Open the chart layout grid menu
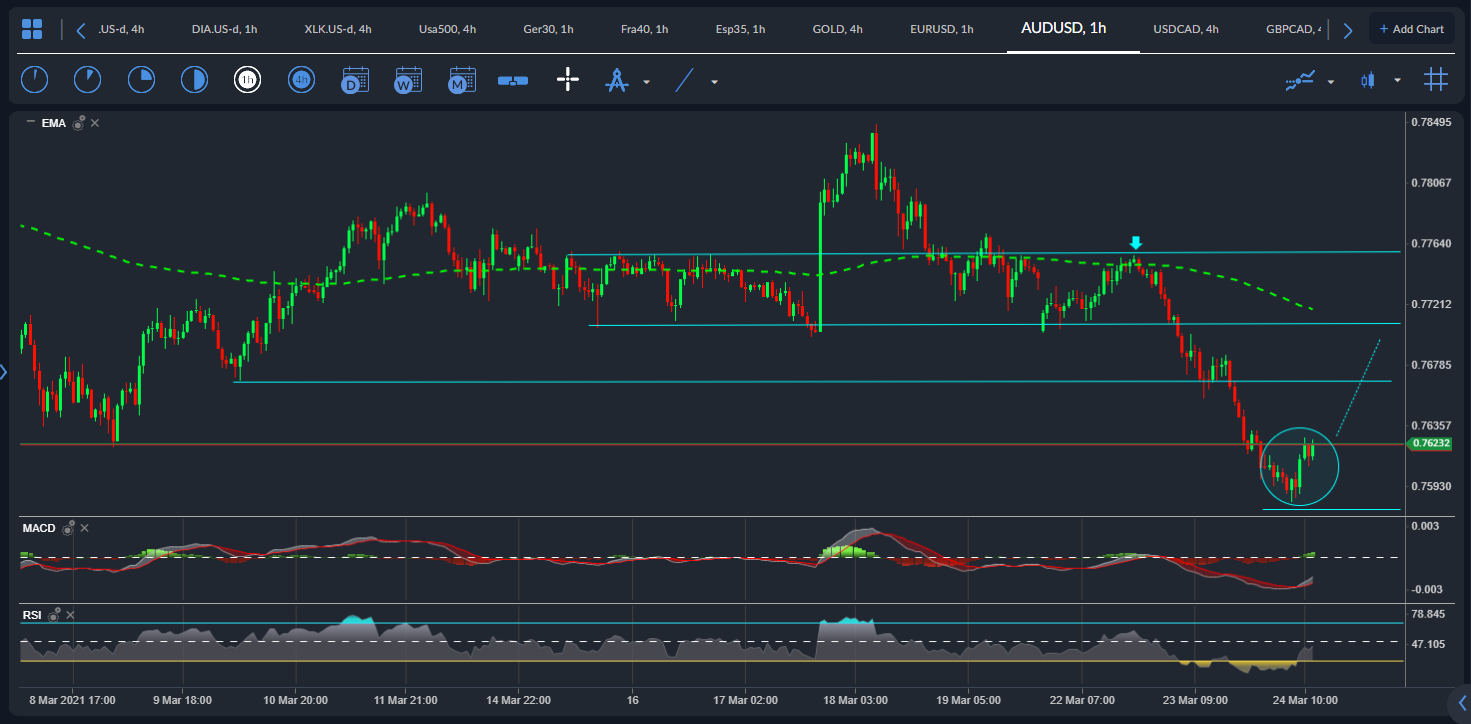1471x724 pixels. click(x=32, y=29)
